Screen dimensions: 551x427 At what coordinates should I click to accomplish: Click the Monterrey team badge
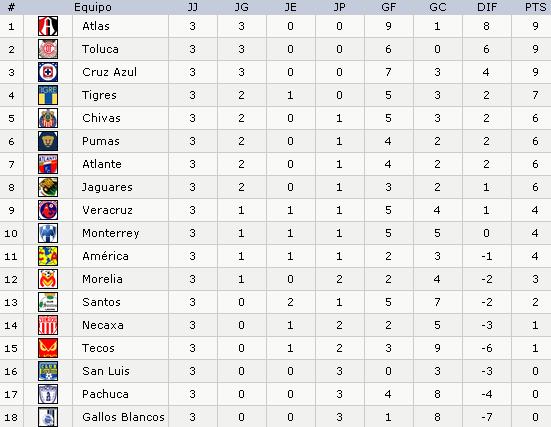click(48, 233)
